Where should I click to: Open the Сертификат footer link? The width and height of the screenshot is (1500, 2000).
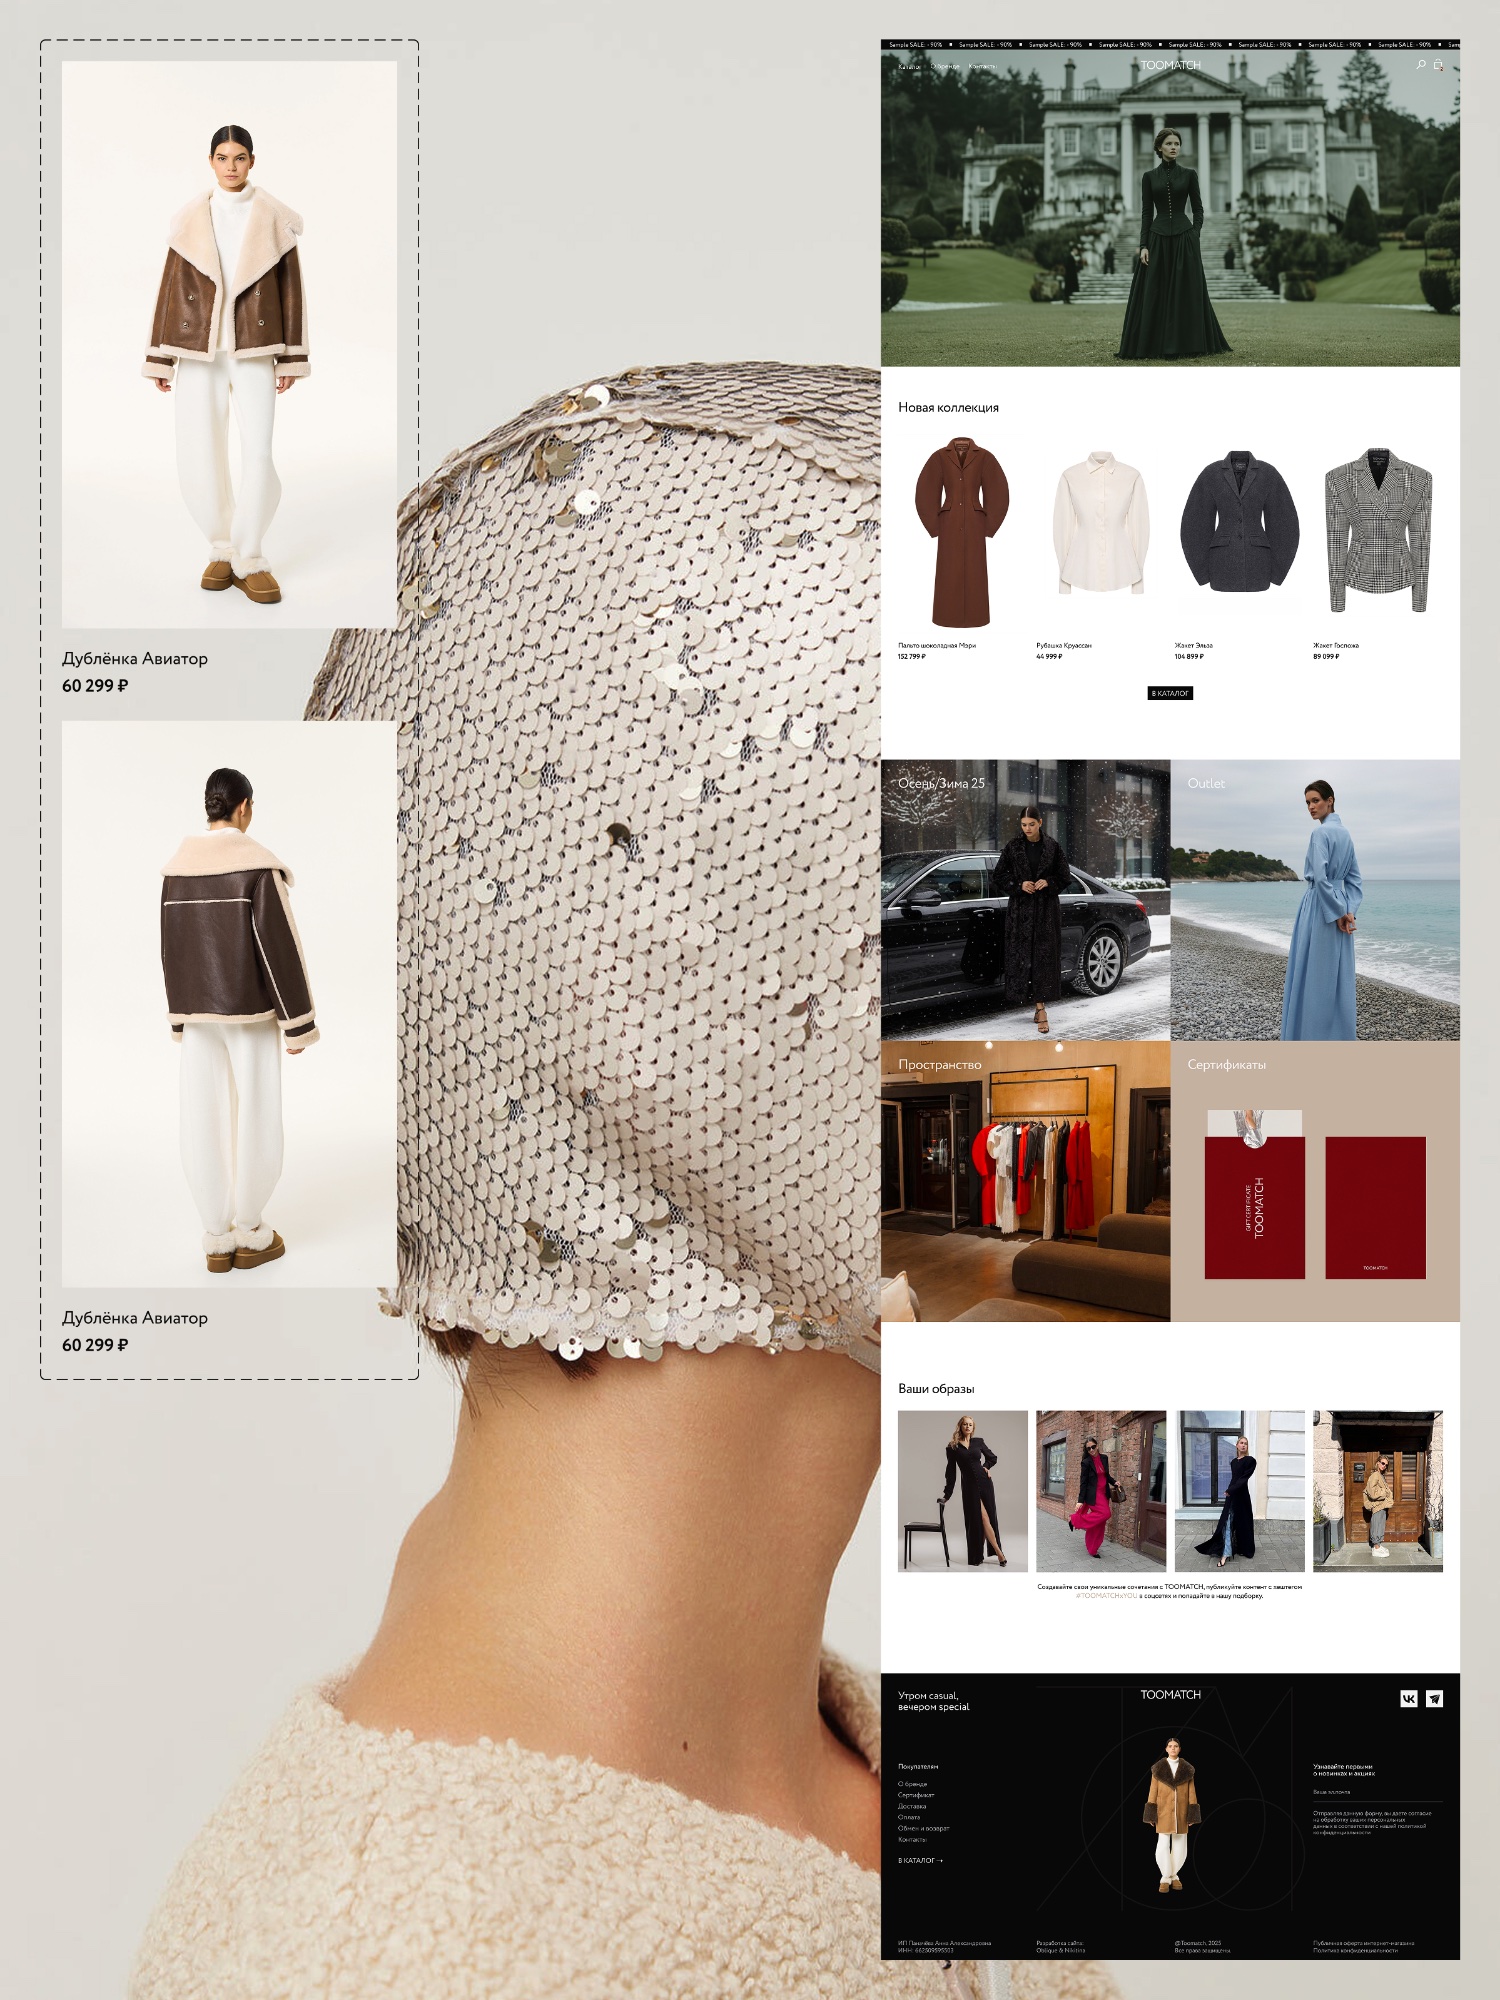[916, 1795]
